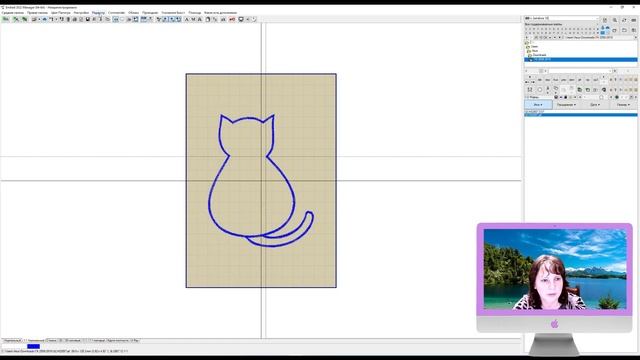The width and height of the screenshot is (640, 360).
Task: Select the highlighted folder under Downloads
Action: click(x=581, y=60)
